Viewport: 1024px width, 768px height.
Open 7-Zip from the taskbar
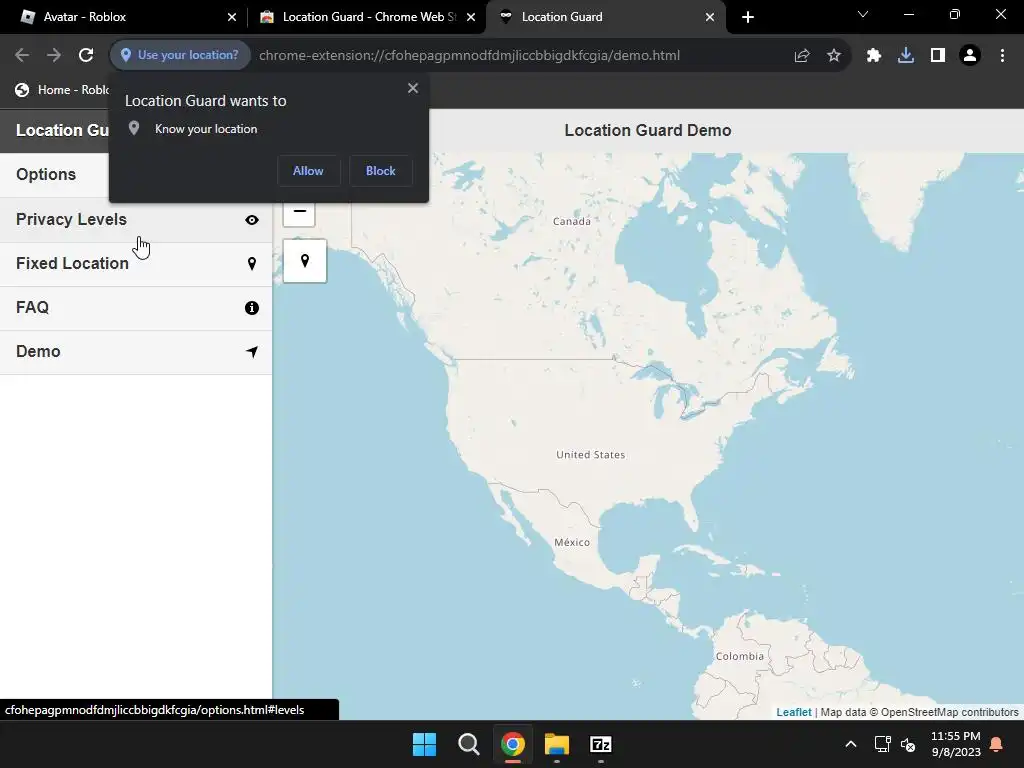point(601,744)
